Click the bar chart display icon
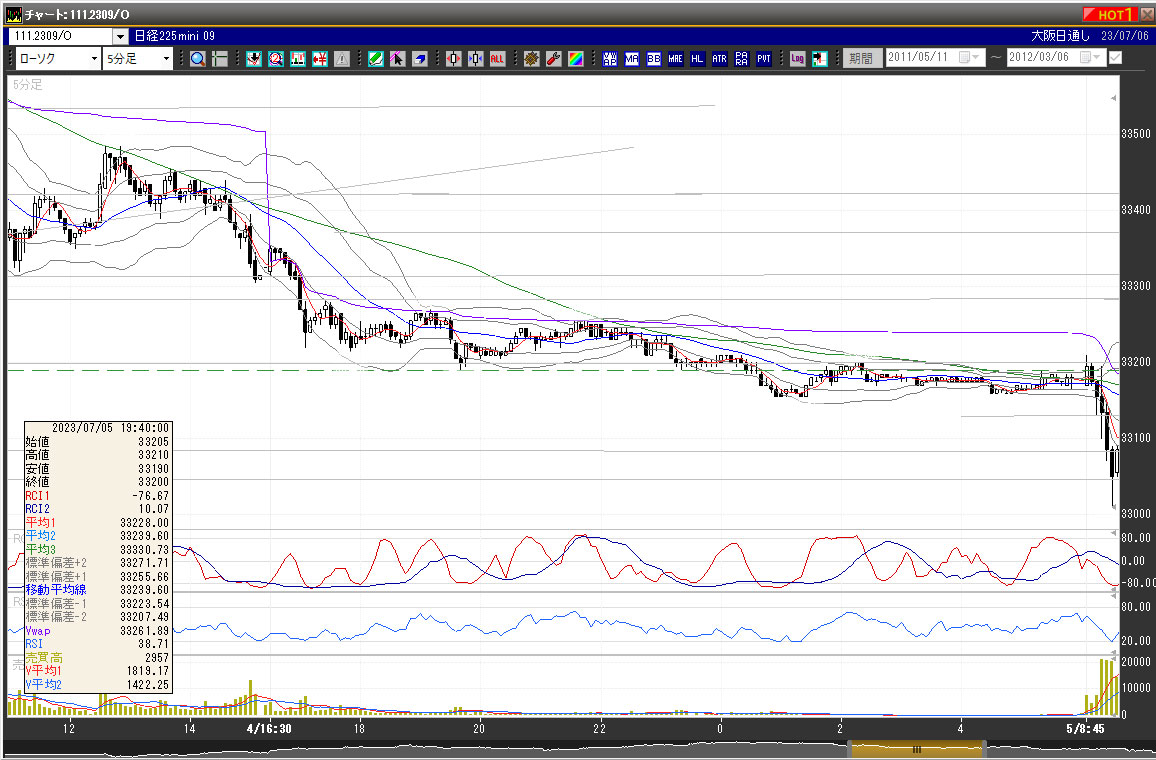1156x760 pixels. point(298,59)
